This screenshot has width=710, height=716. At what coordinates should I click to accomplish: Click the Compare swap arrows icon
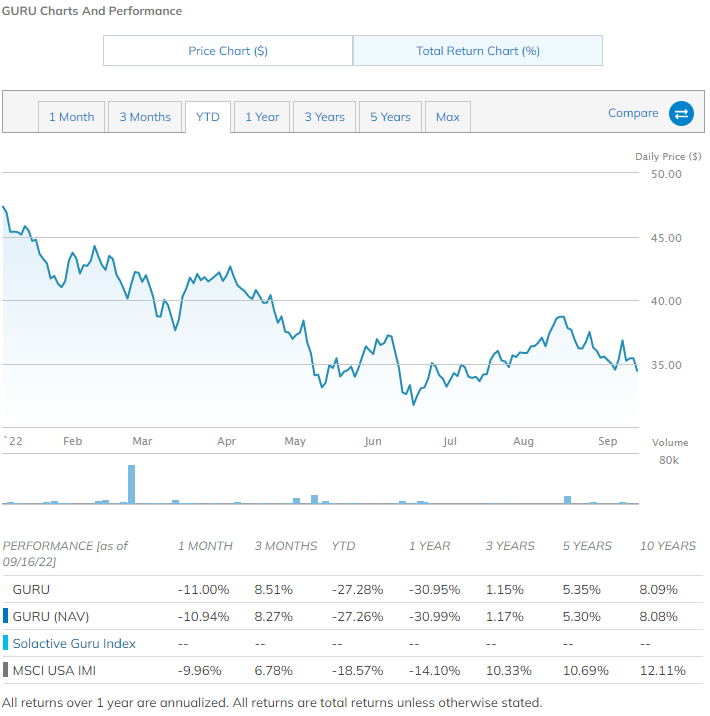(681, 114)
